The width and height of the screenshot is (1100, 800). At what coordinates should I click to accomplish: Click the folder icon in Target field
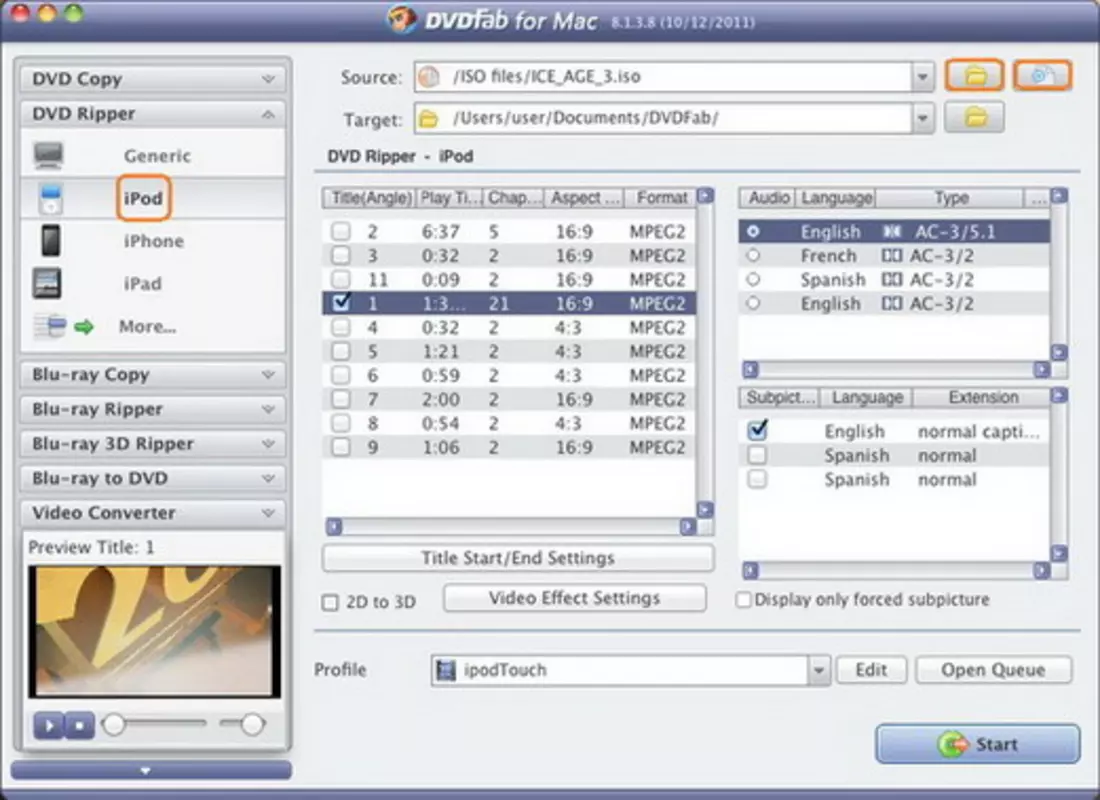[428, 119]
